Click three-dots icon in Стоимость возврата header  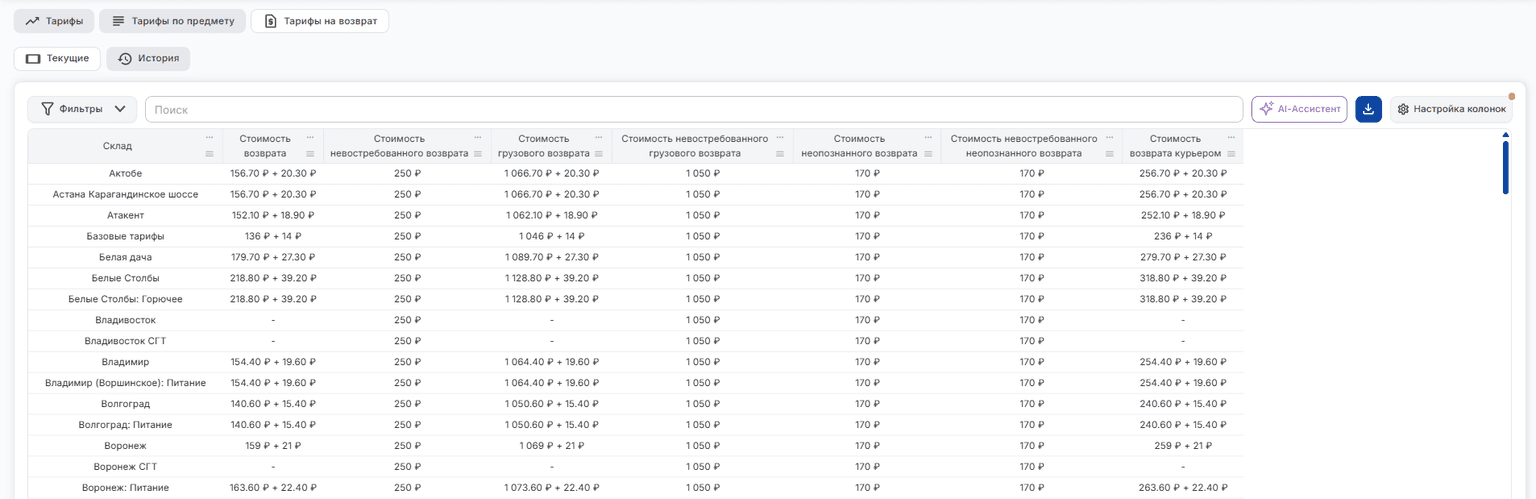(x=310, y=138)
